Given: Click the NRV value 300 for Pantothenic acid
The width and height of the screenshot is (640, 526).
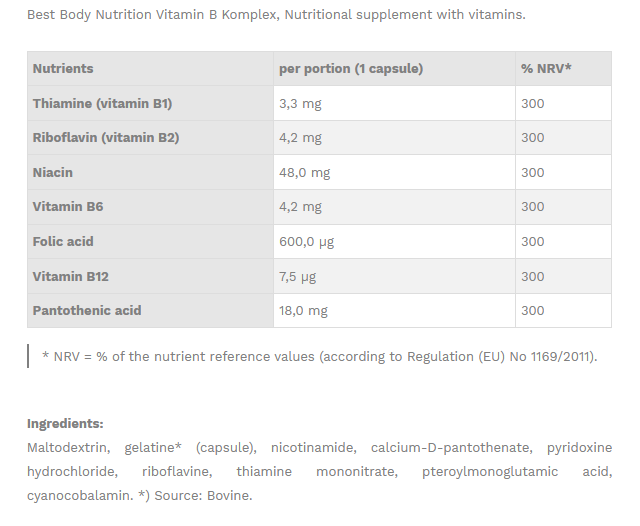Looking at the screenshot, I should click(x=533, y=310).
